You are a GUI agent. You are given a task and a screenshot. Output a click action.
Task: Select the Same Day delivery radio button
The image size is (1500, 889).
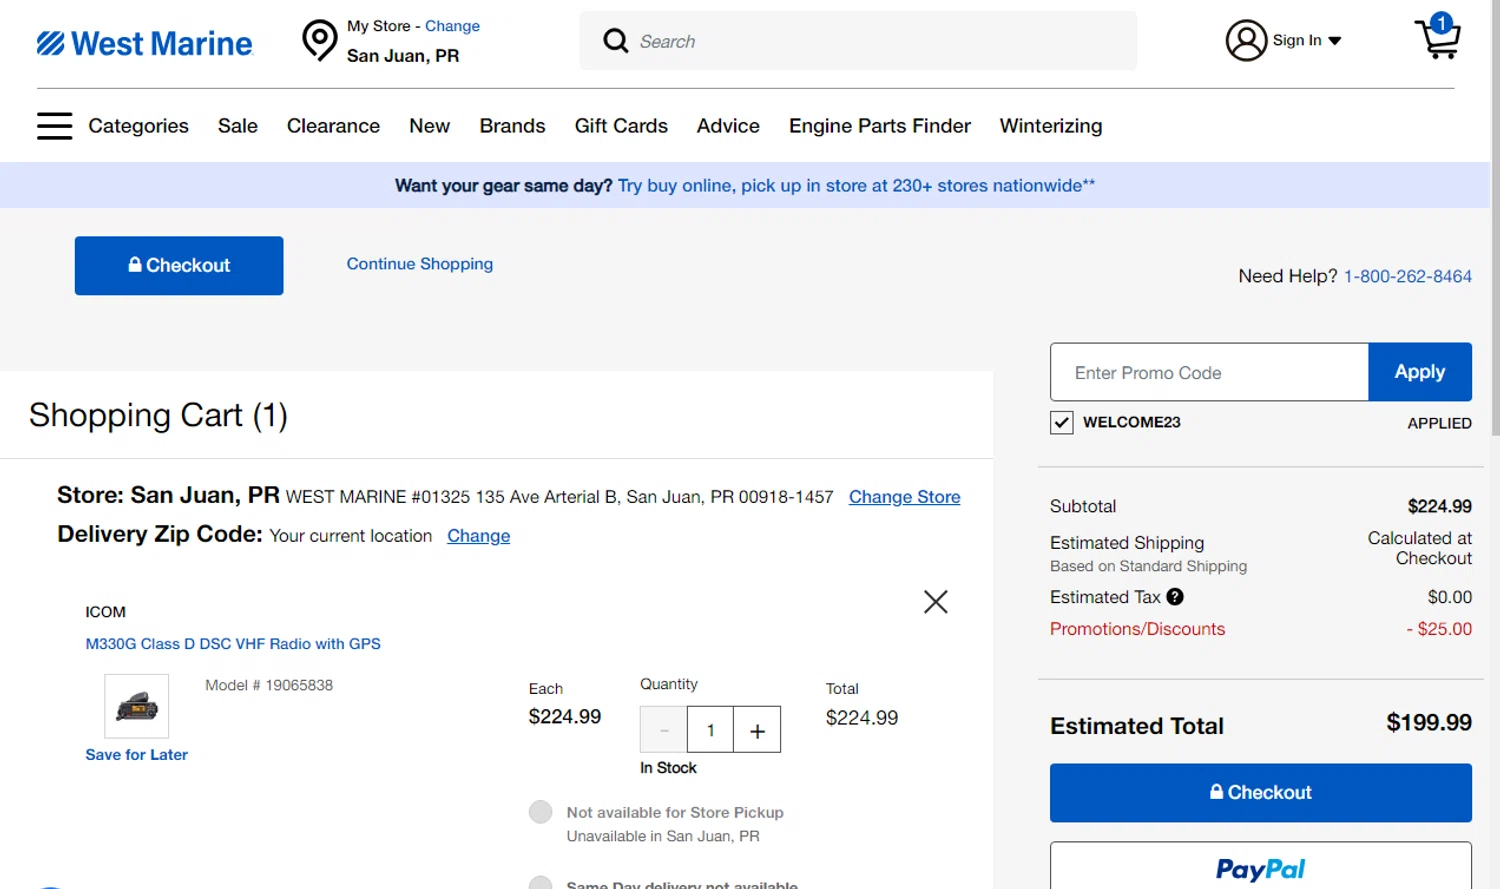click(x=541, y=884)
